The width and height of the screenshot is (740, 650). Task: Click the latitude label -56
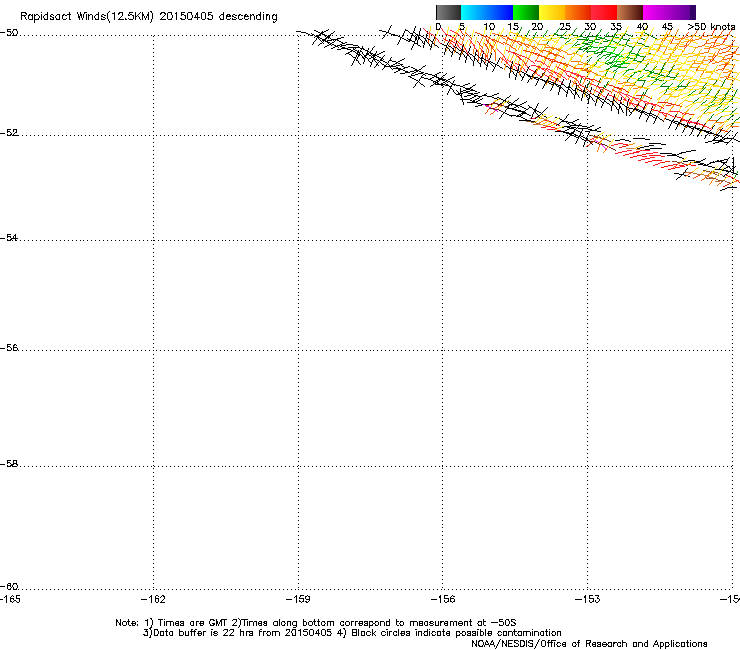[9, 347]
